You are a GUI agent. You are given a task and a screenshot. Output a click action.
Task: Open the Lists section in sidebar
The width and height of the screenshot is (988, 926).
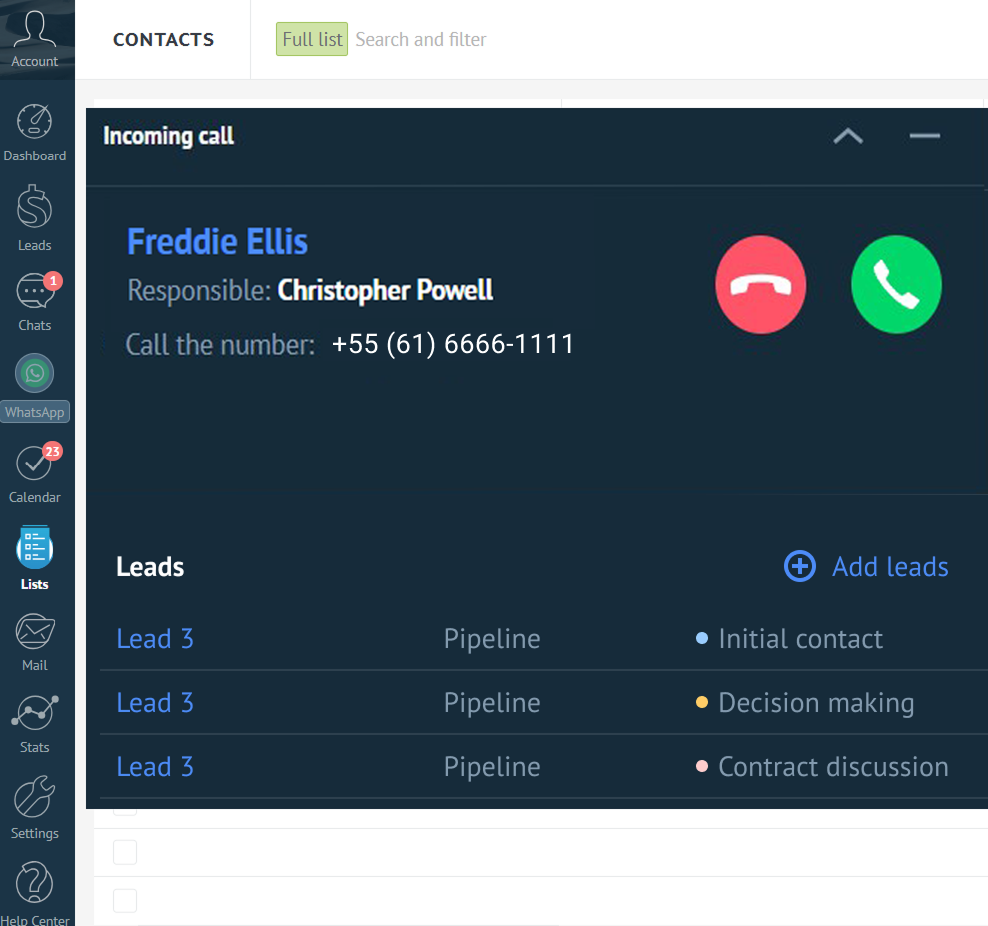tap(35, 558)
